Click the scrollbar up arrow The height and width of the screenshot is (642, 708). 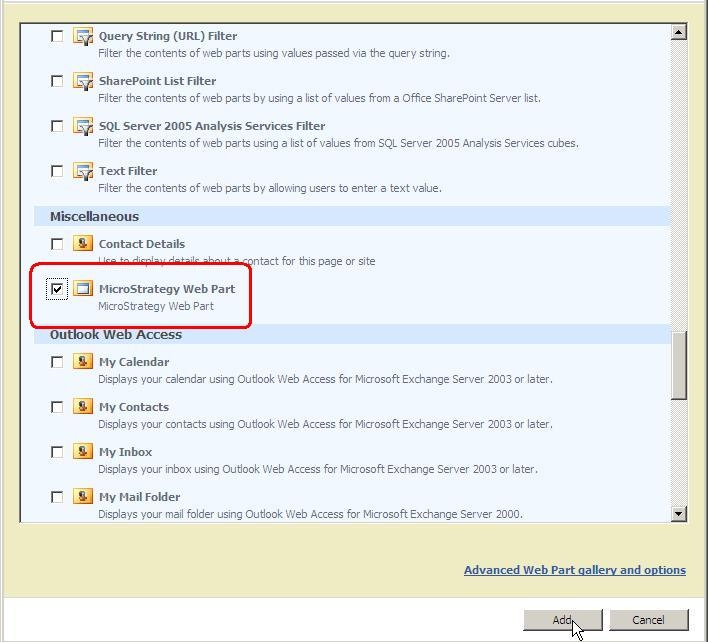tap(679, 33)
